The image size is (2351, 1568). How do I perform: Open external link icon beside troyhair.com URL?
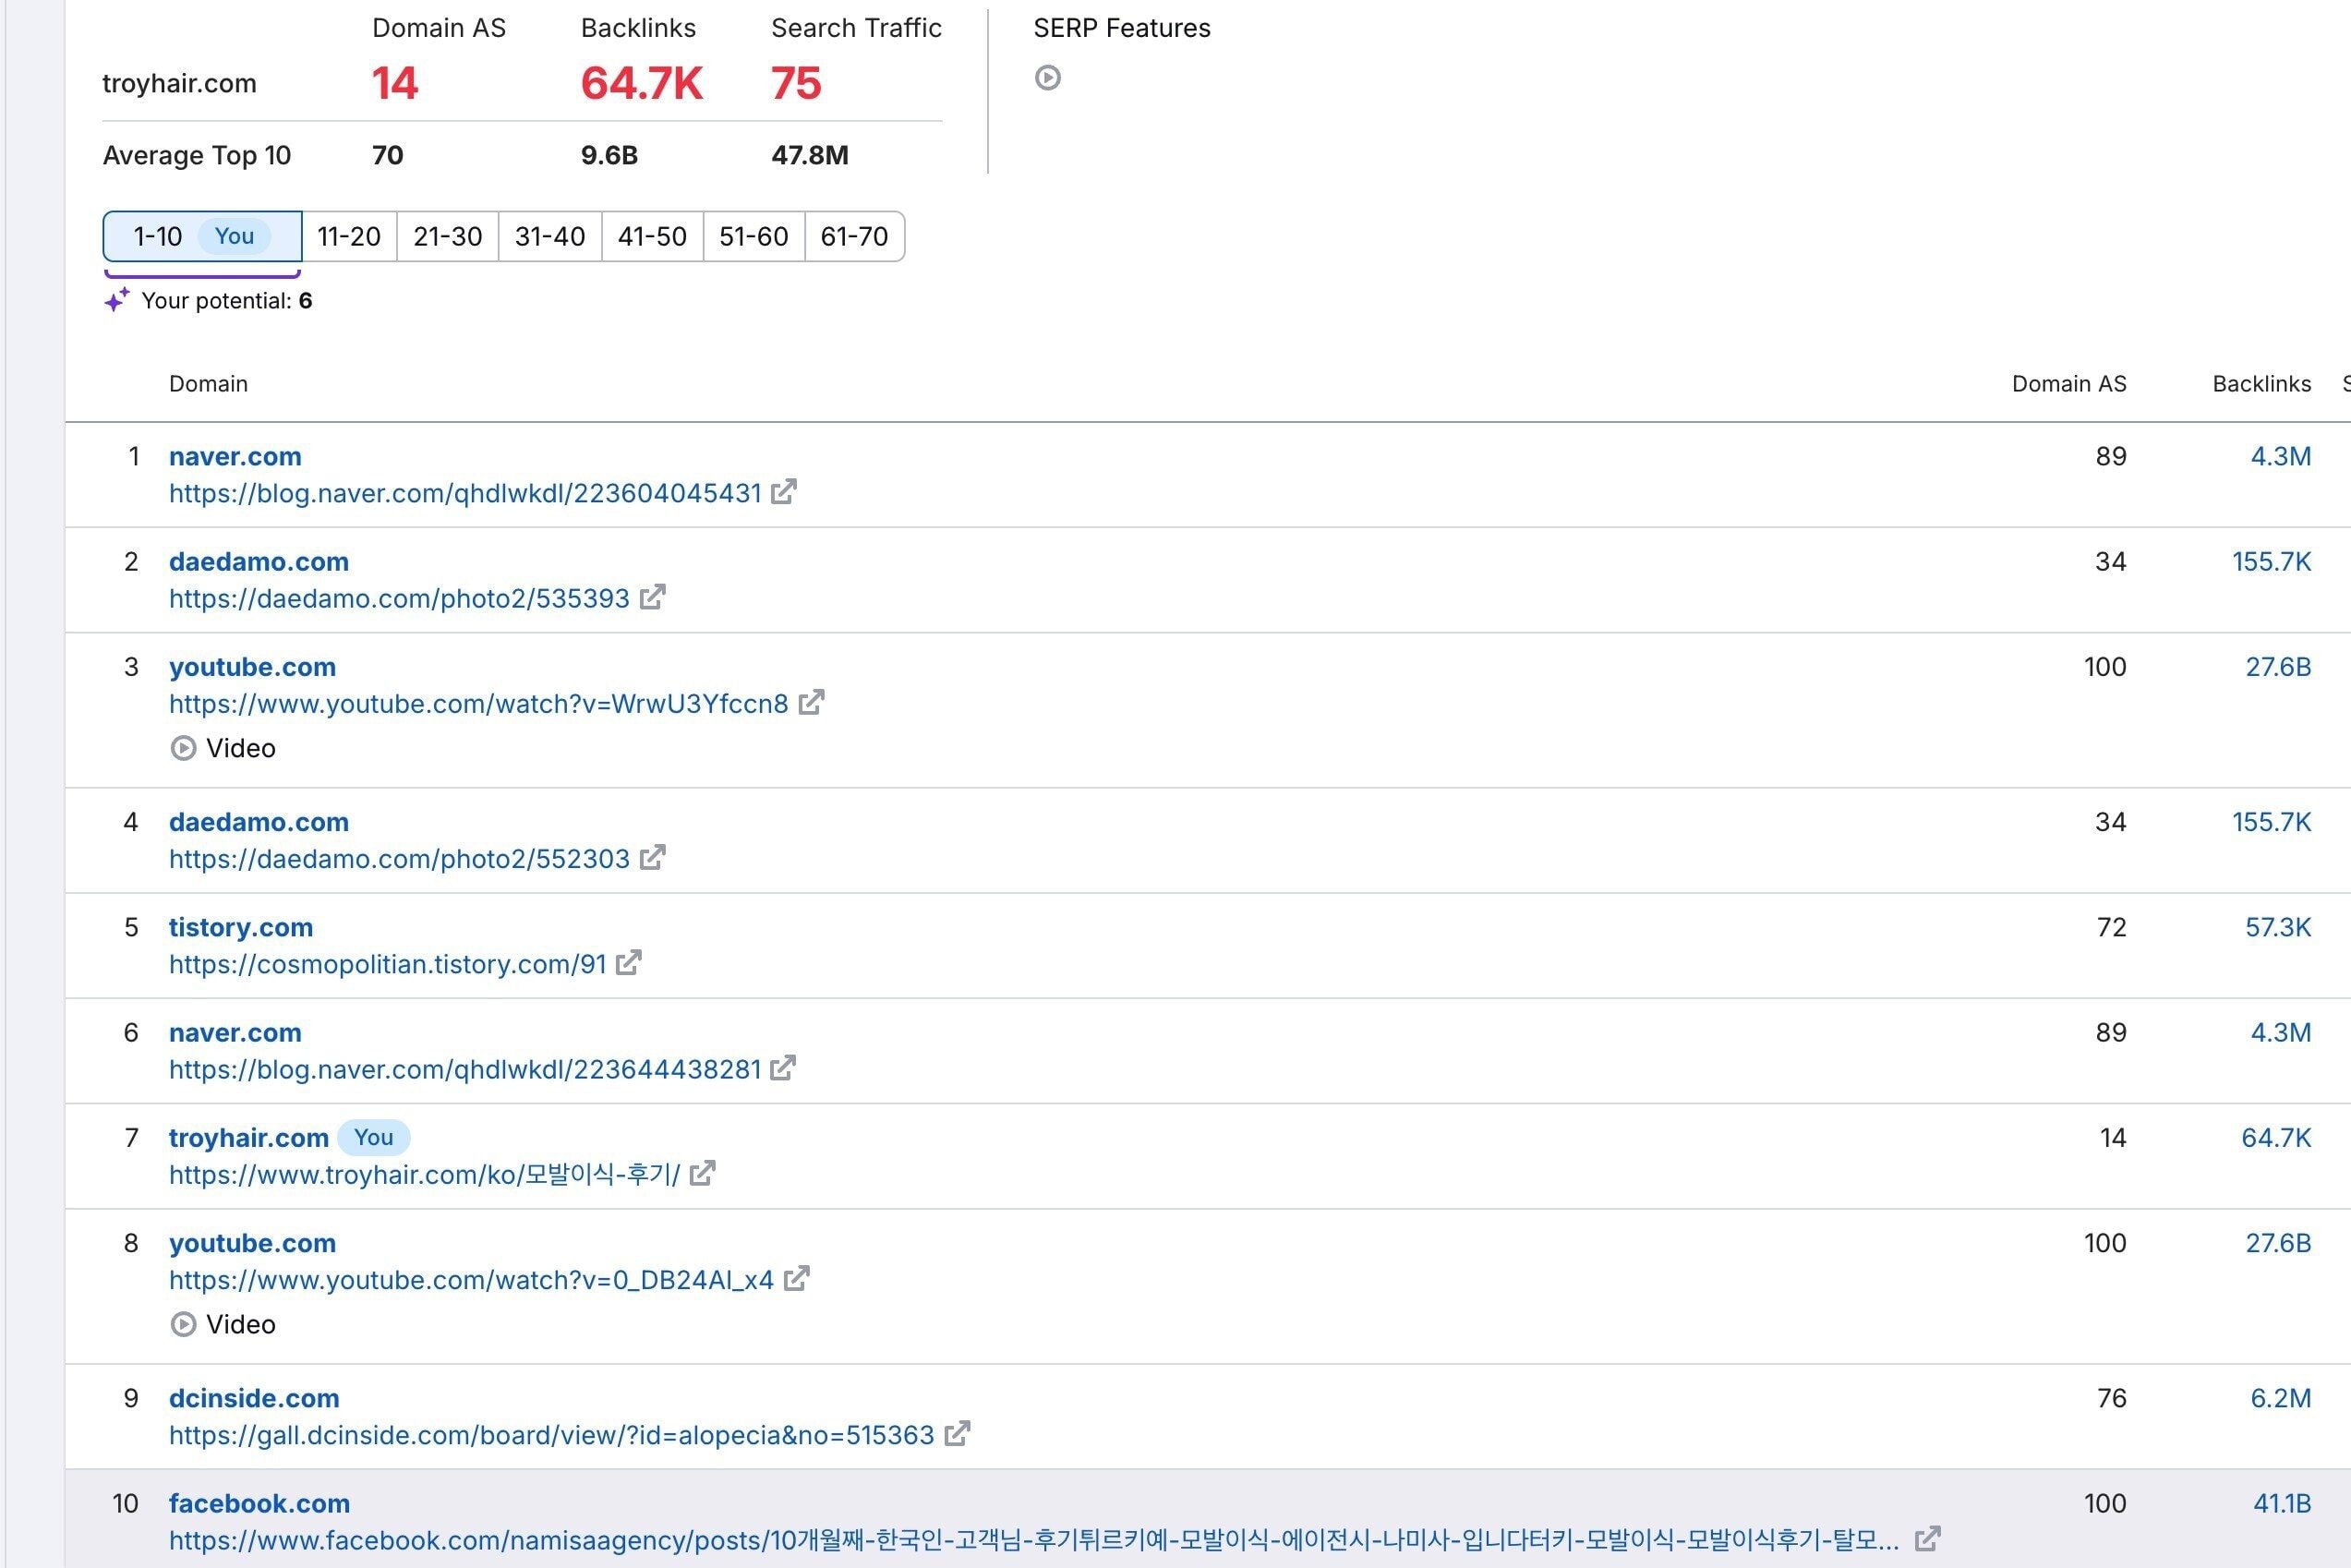702,1173
